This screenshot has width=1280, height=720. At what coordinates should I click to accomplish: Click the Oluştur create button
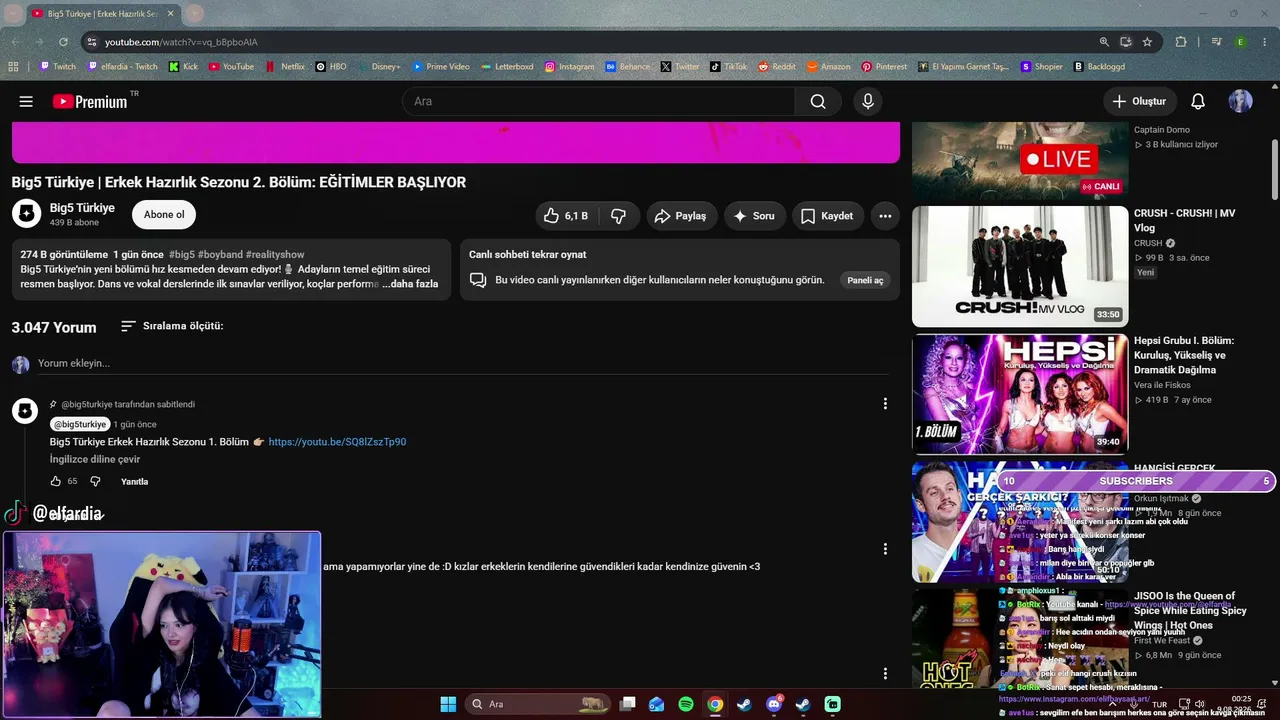click(1140, 101)
